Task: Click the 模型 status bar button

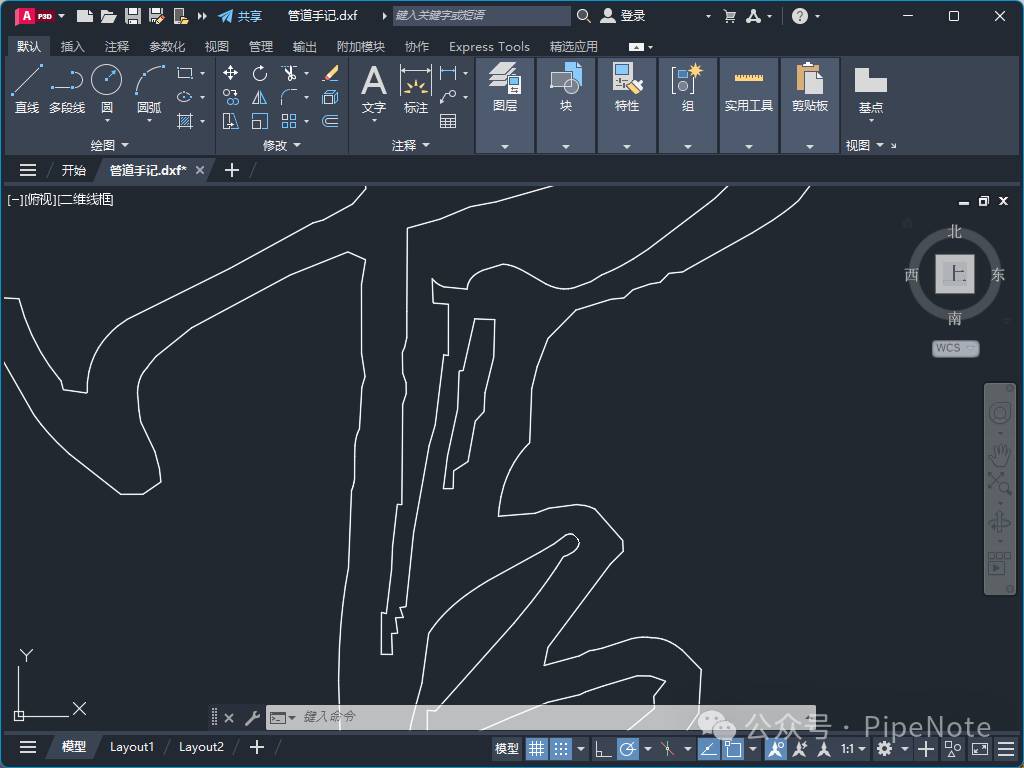Action: pos(507,748)
